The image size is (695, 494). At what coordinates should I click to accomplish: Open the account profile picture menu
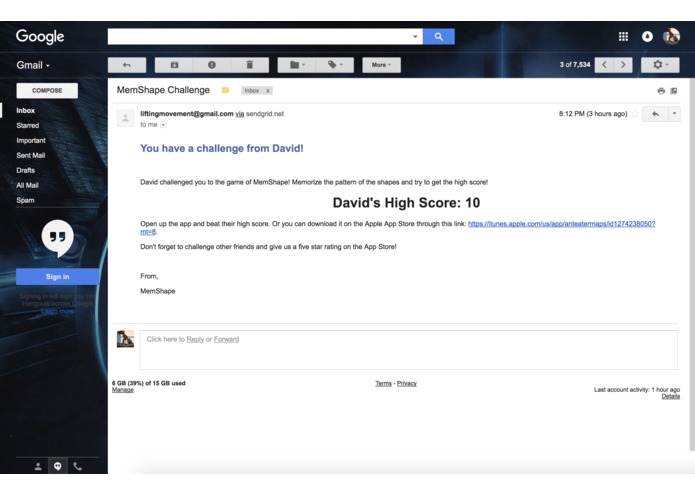tap(671, 36)
